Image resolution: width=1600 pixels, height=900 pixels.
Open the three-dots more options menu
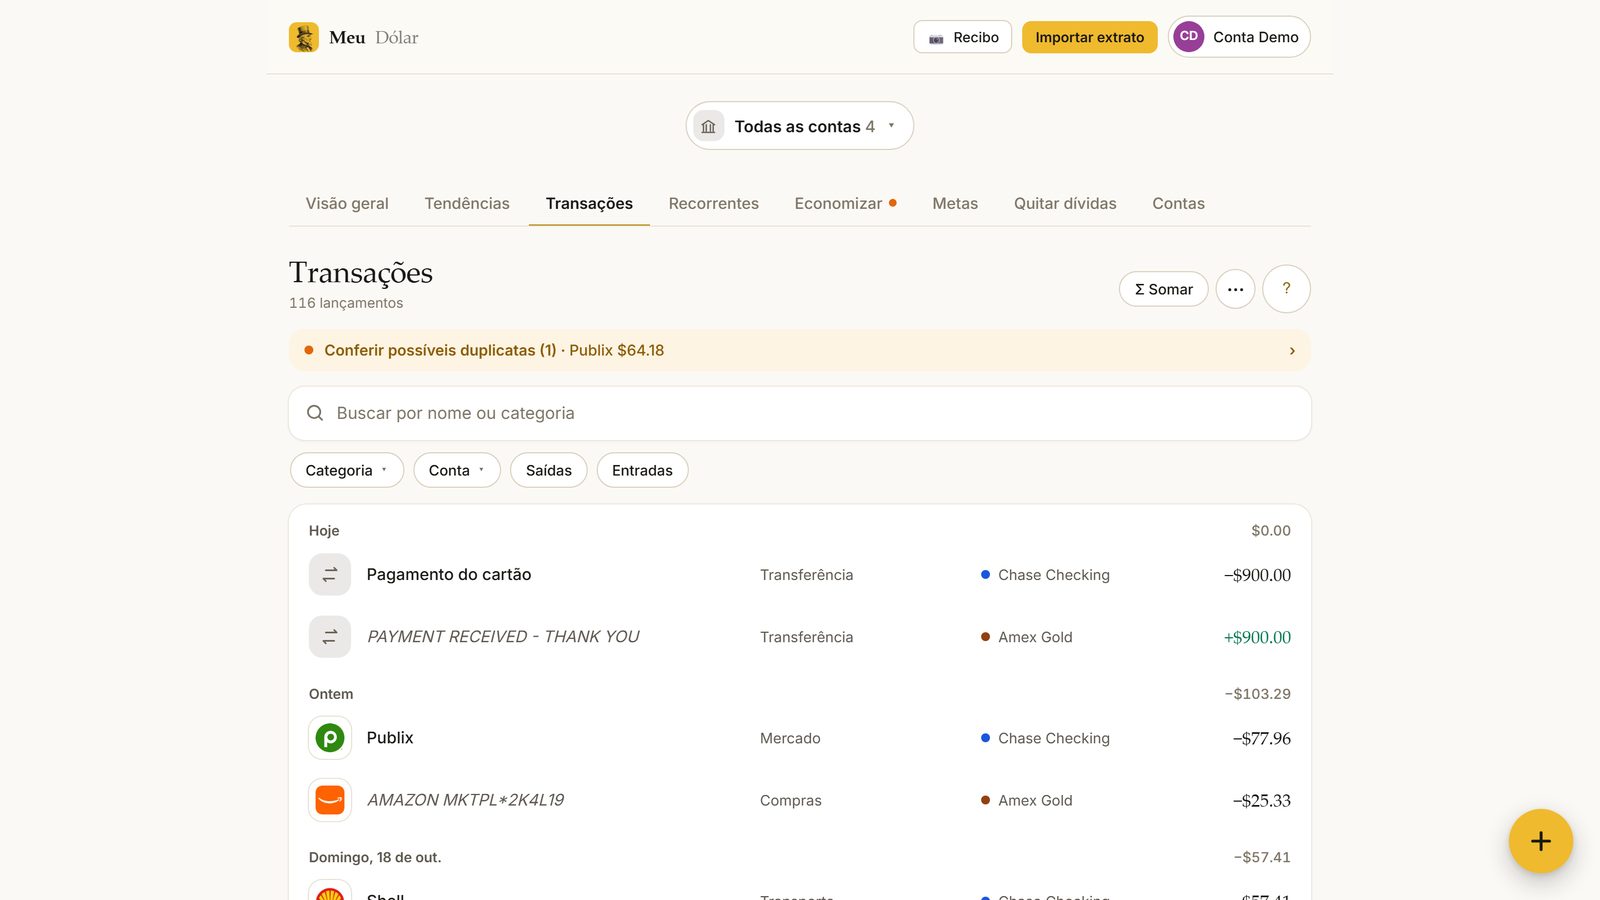pyautogui.click(x=1235, y=289)
